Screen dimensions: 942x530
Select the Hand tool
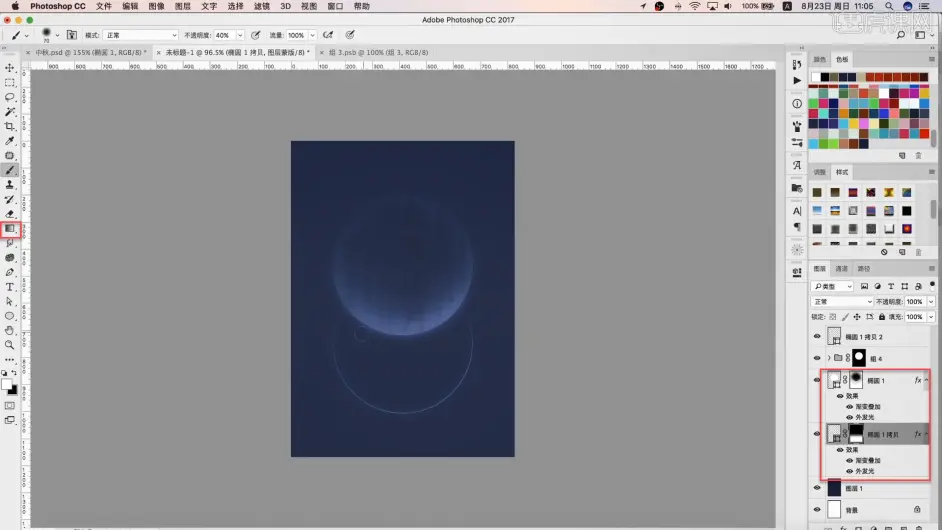point(10,330)
